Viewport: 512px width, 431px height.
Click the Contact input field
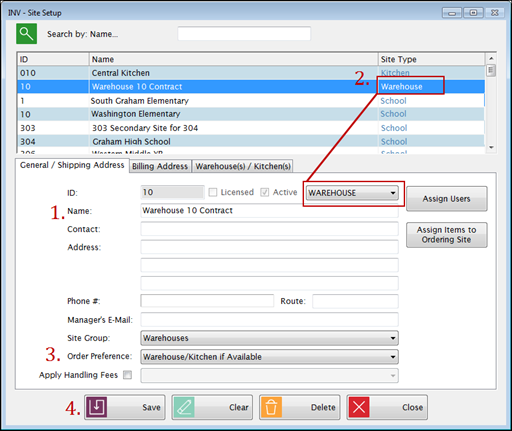pyautogui.click(x=269, y=229)
